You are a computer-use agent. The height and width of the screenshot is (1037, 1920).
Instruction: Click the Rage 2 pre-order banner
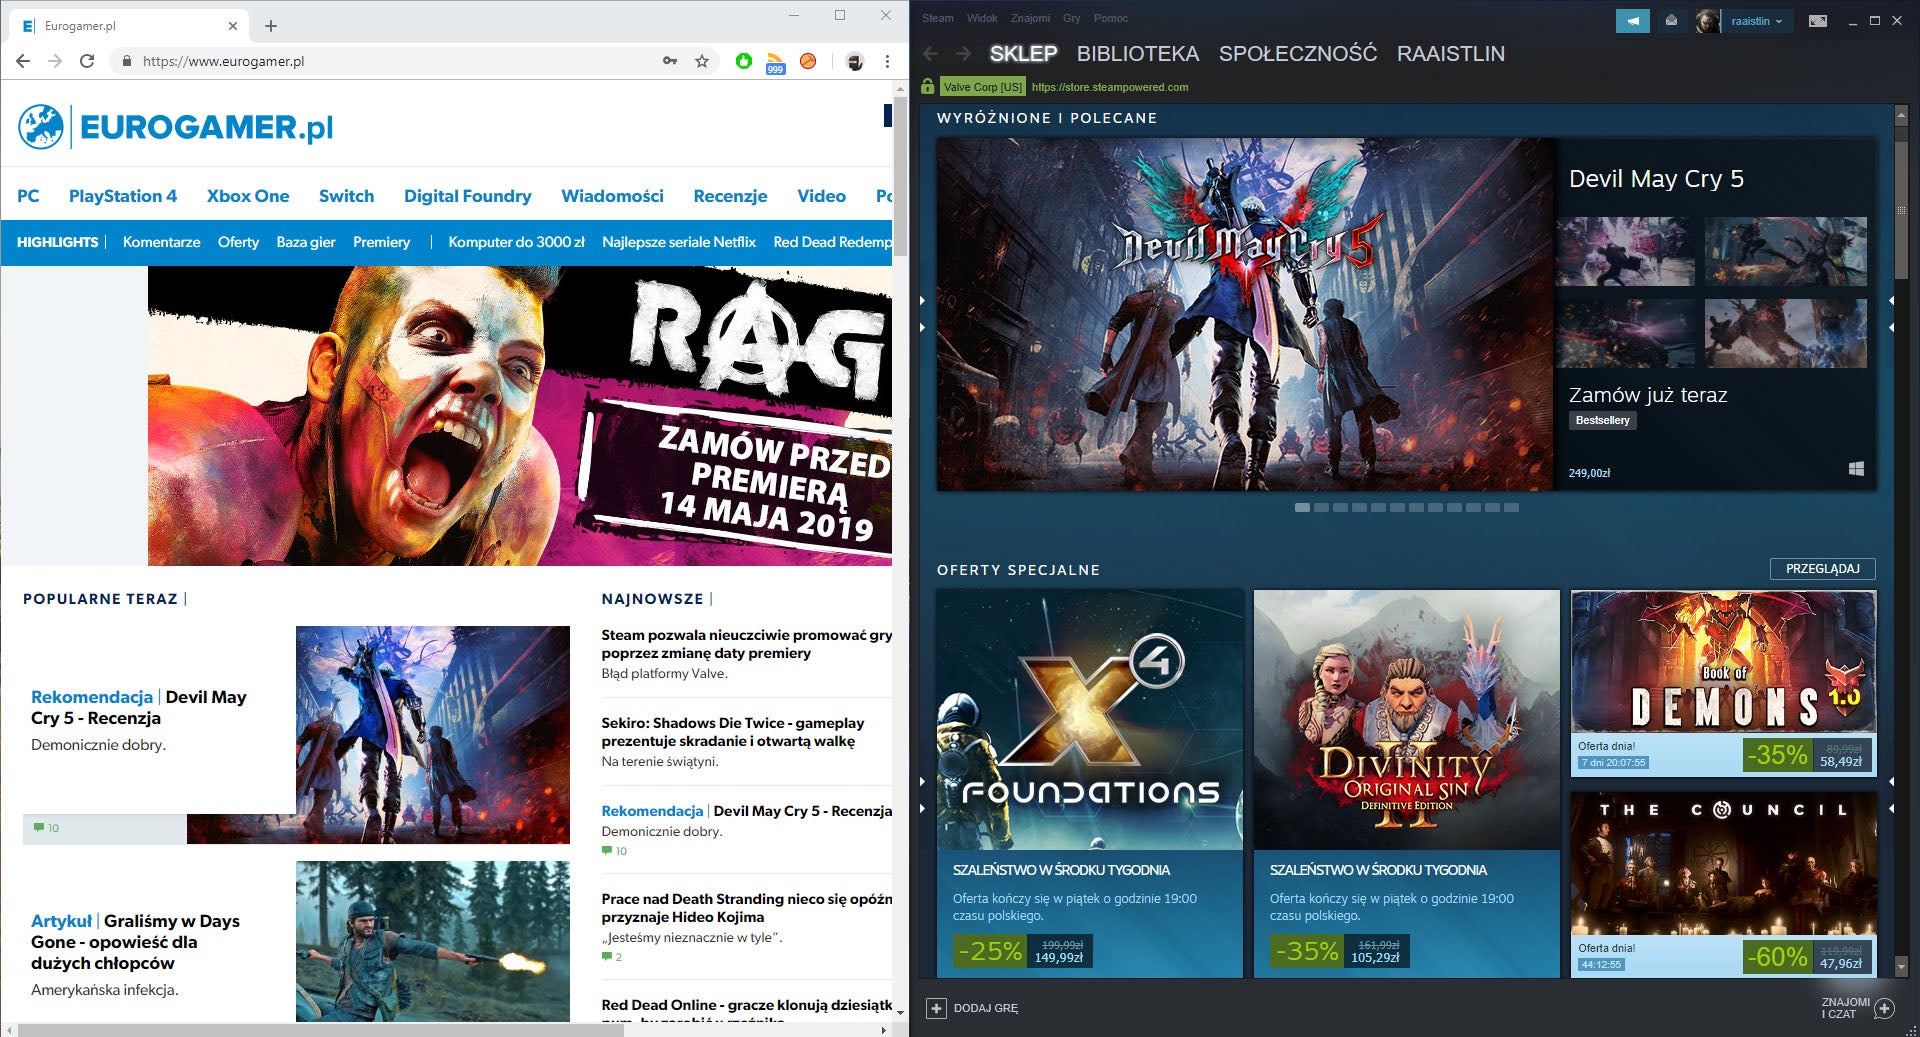(520, 416)
